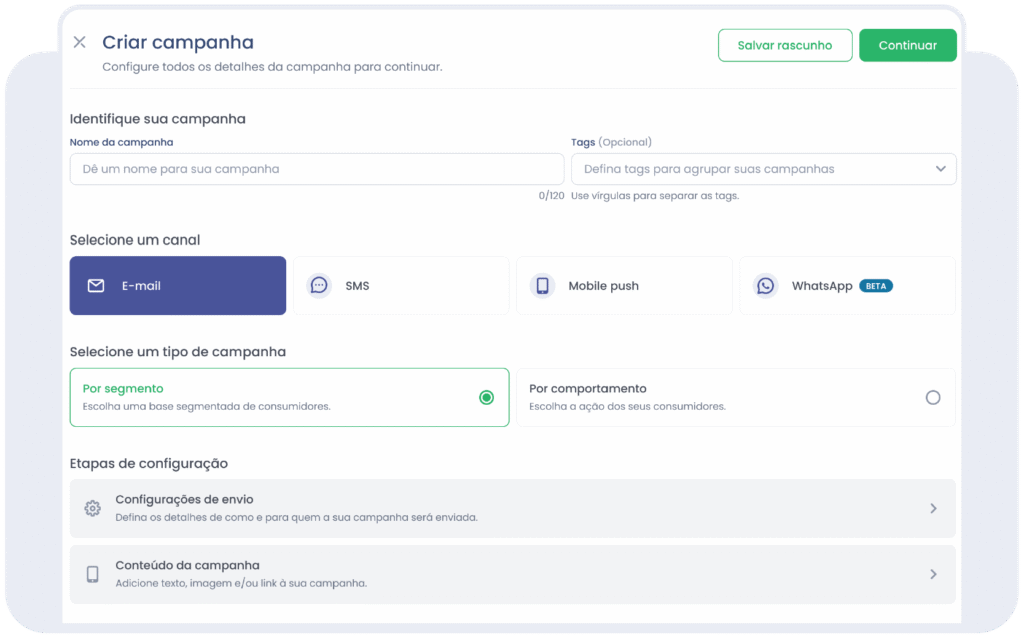The width and height of the screenshot is (1024, 640).
Task: Click the SMS speech bubble icon
Action: [319, 286]
